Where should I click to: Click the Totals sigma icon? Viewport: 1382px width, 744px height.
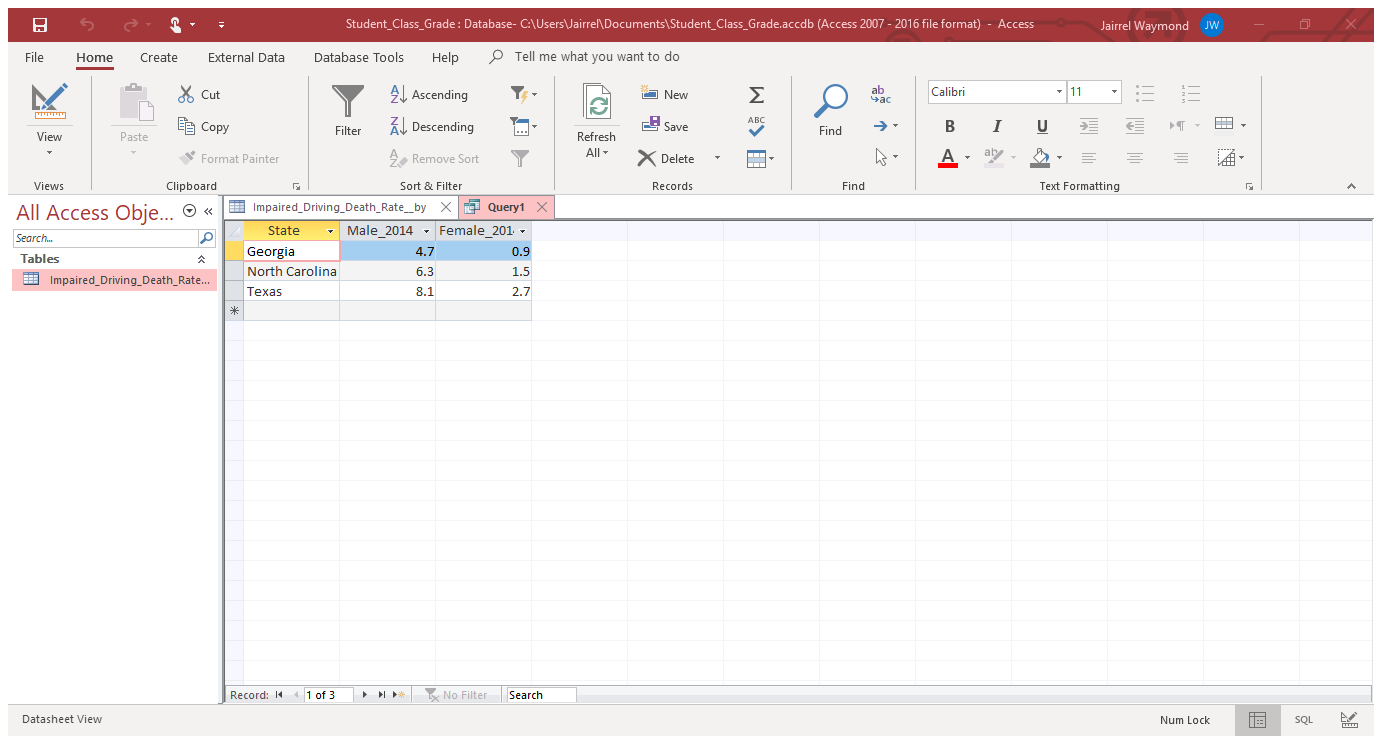click(756, 95)
